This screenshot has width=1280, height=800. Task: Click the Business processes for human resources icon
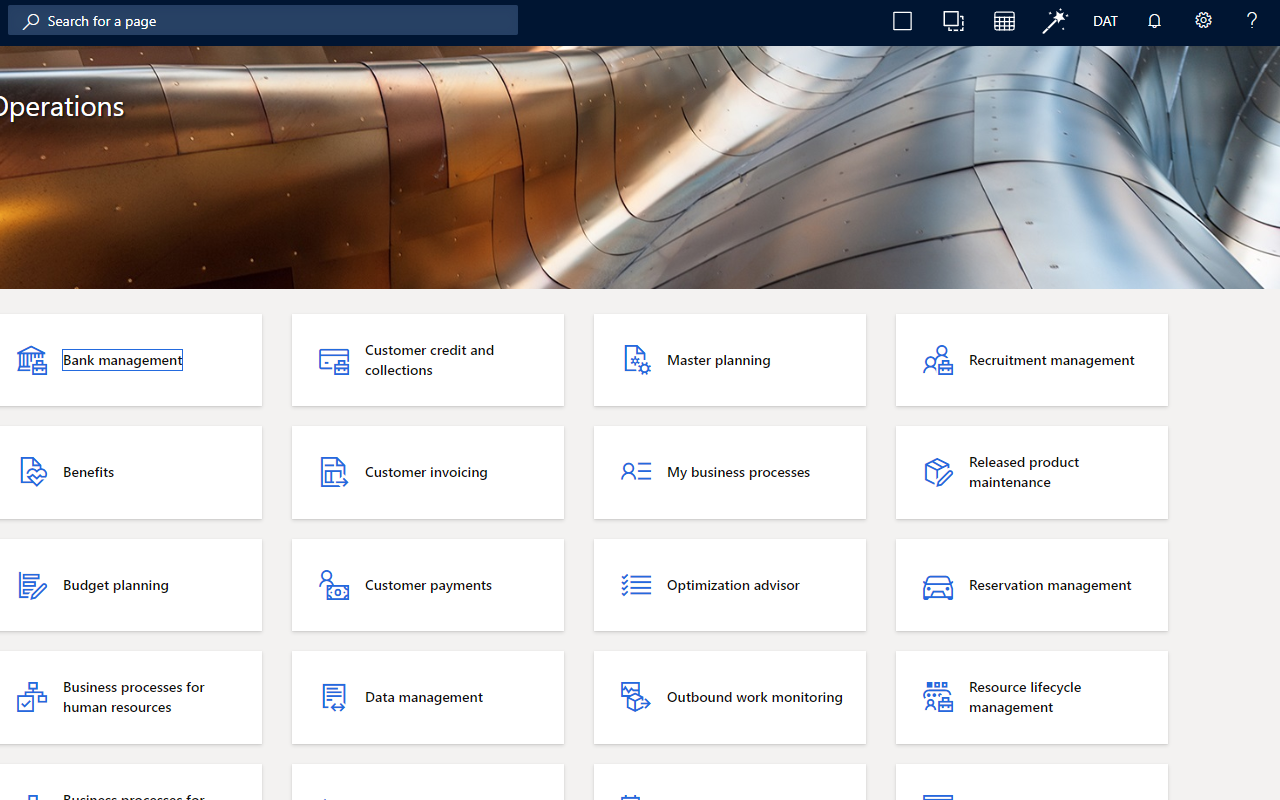(32, 697)
